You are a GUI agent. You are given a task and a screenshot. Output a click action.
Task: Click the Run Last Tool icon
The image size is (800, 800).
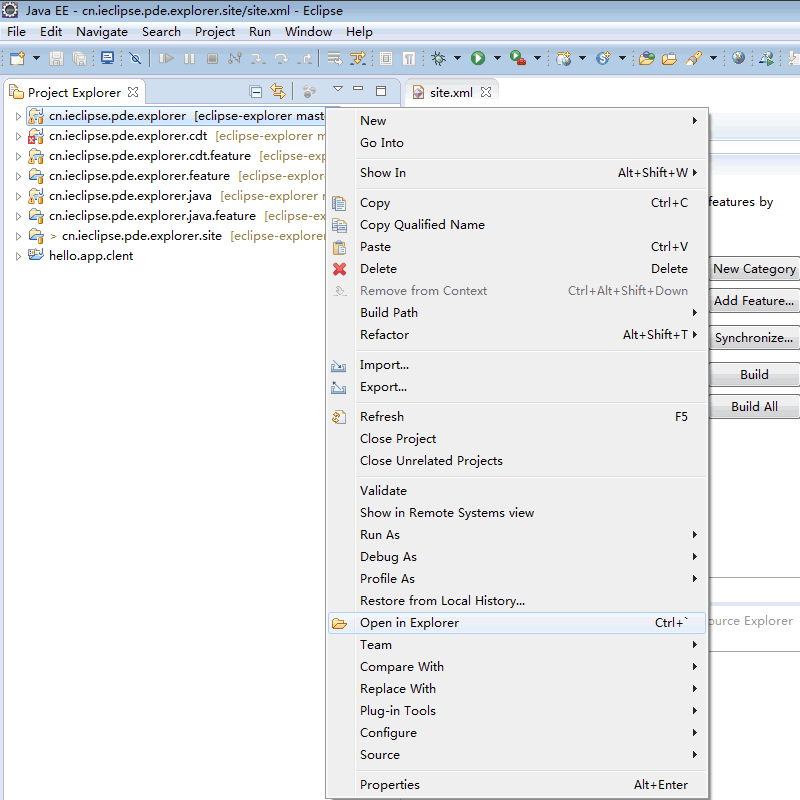518,59
